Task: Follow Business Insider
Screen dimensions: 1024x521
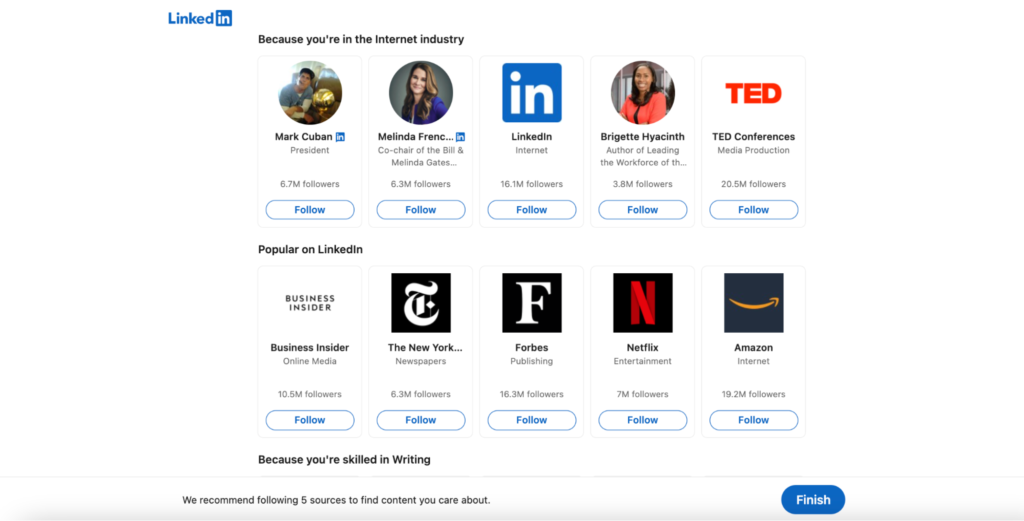Action: click(310, 420)
